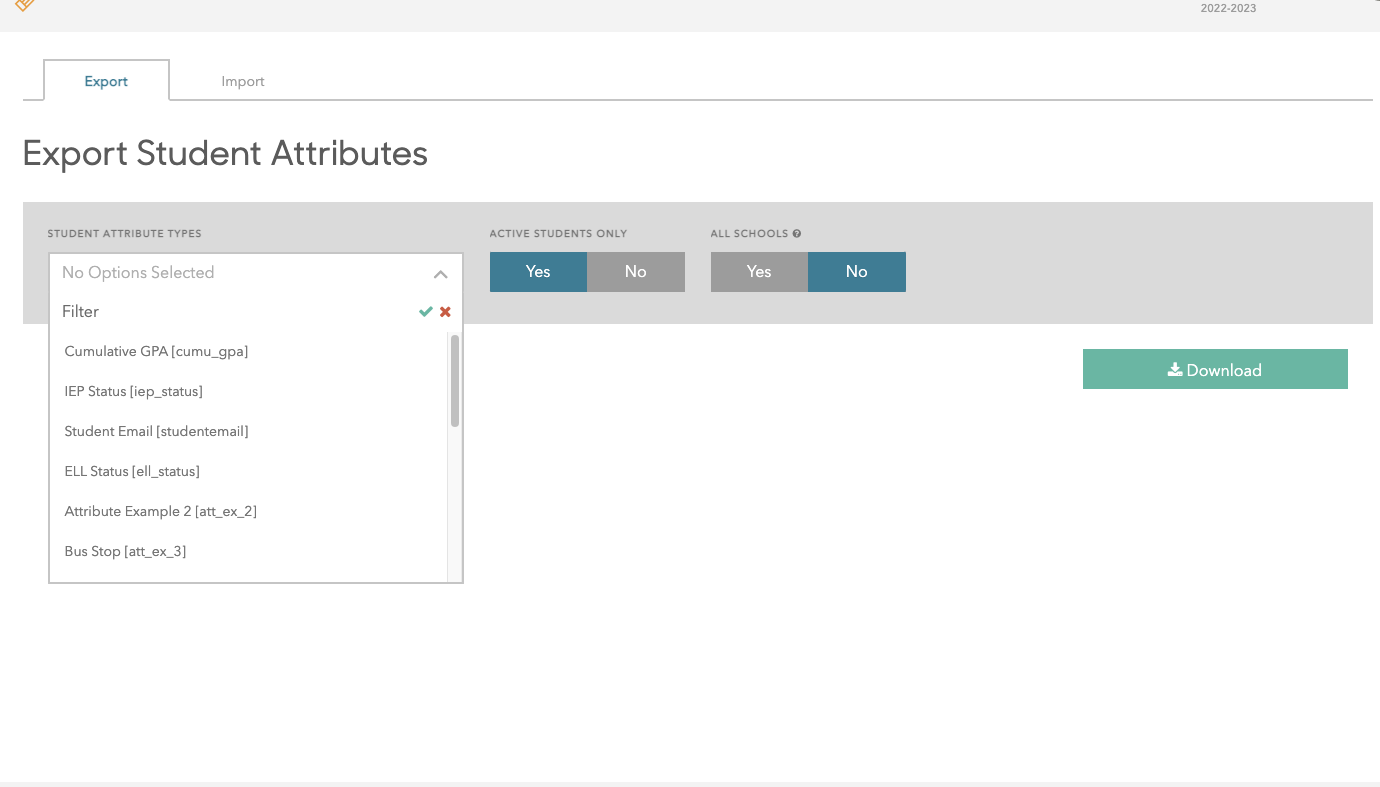Image resolution: width=1380 pixels, height=787 pixels.
Task: Select No for All Schools
Action: (856, 272)
